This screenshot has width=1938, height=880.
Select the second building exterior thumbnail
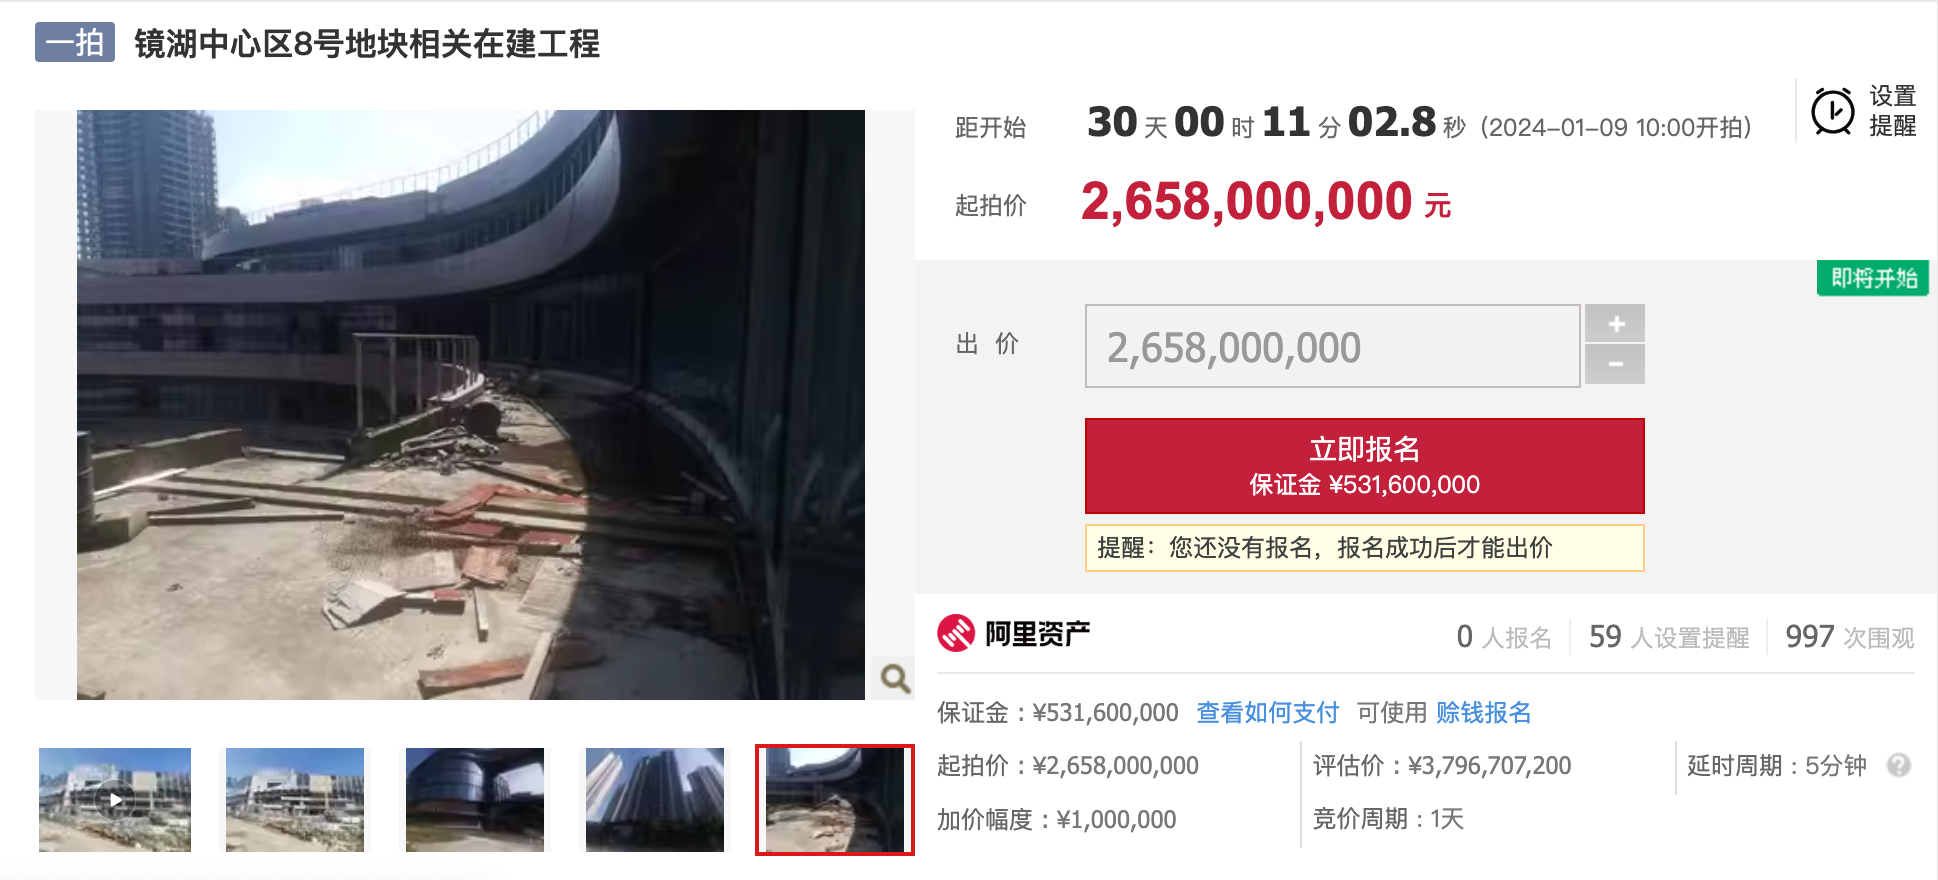point(295,800)
